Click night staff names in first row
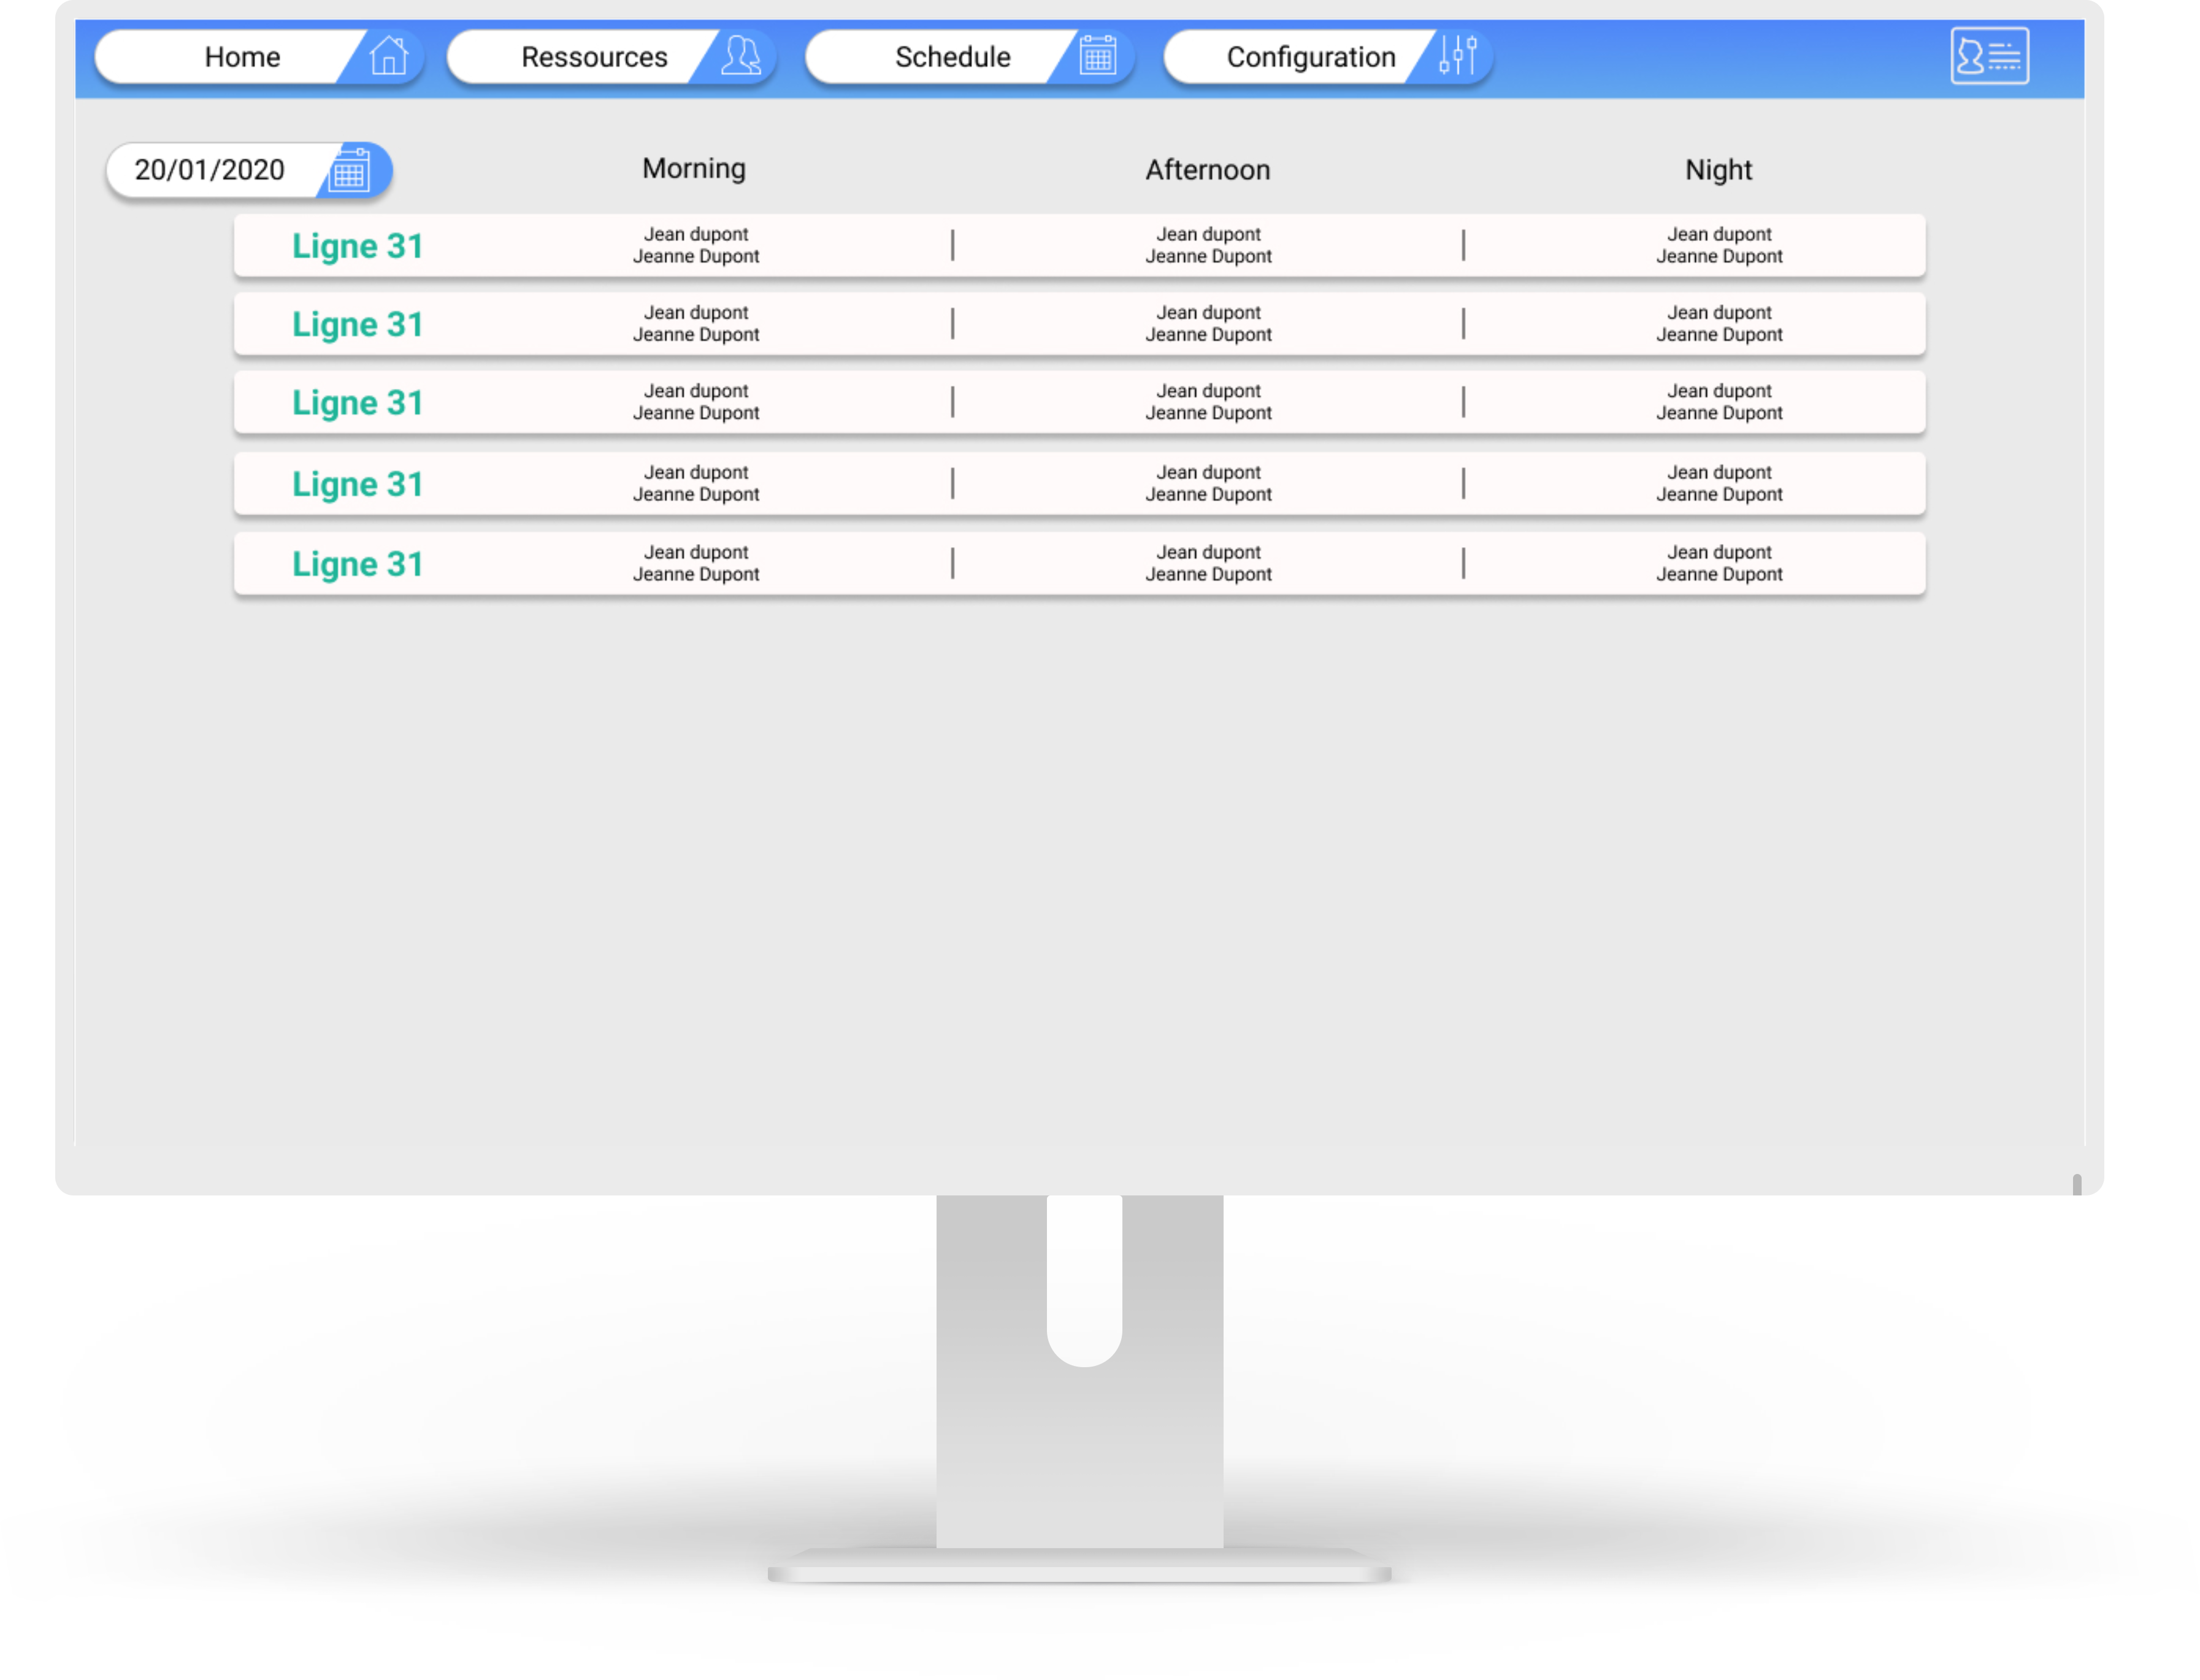2200x1680 pixels. pos(1719,245)
